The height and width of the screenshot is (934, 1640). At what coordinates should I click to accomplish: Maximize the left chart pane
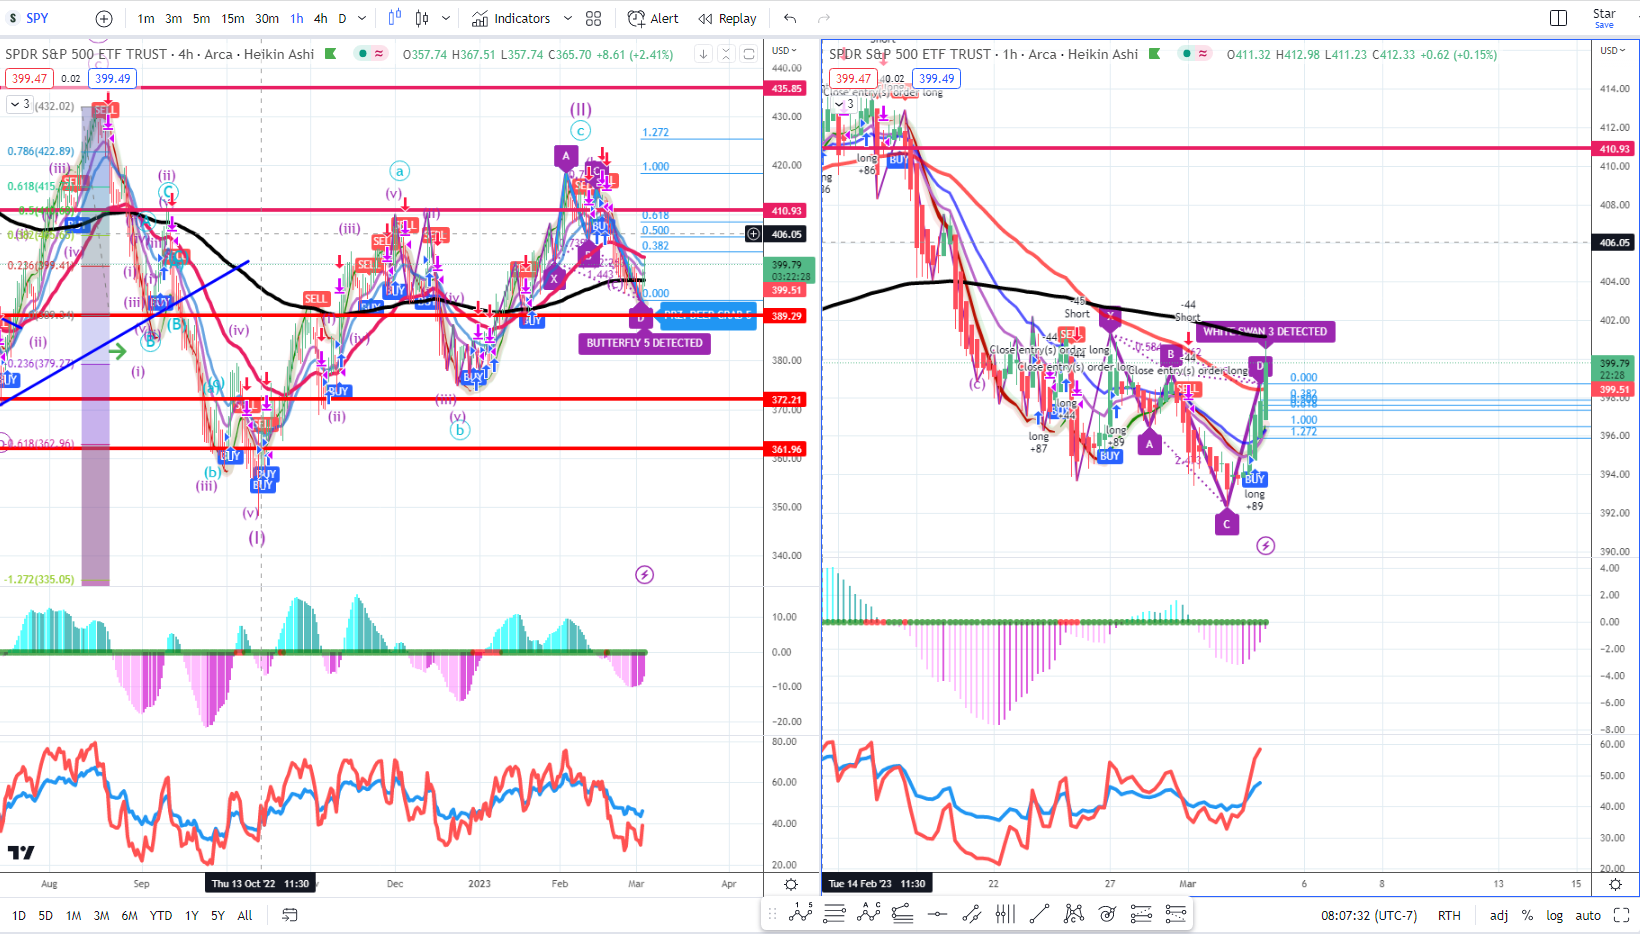748,54
